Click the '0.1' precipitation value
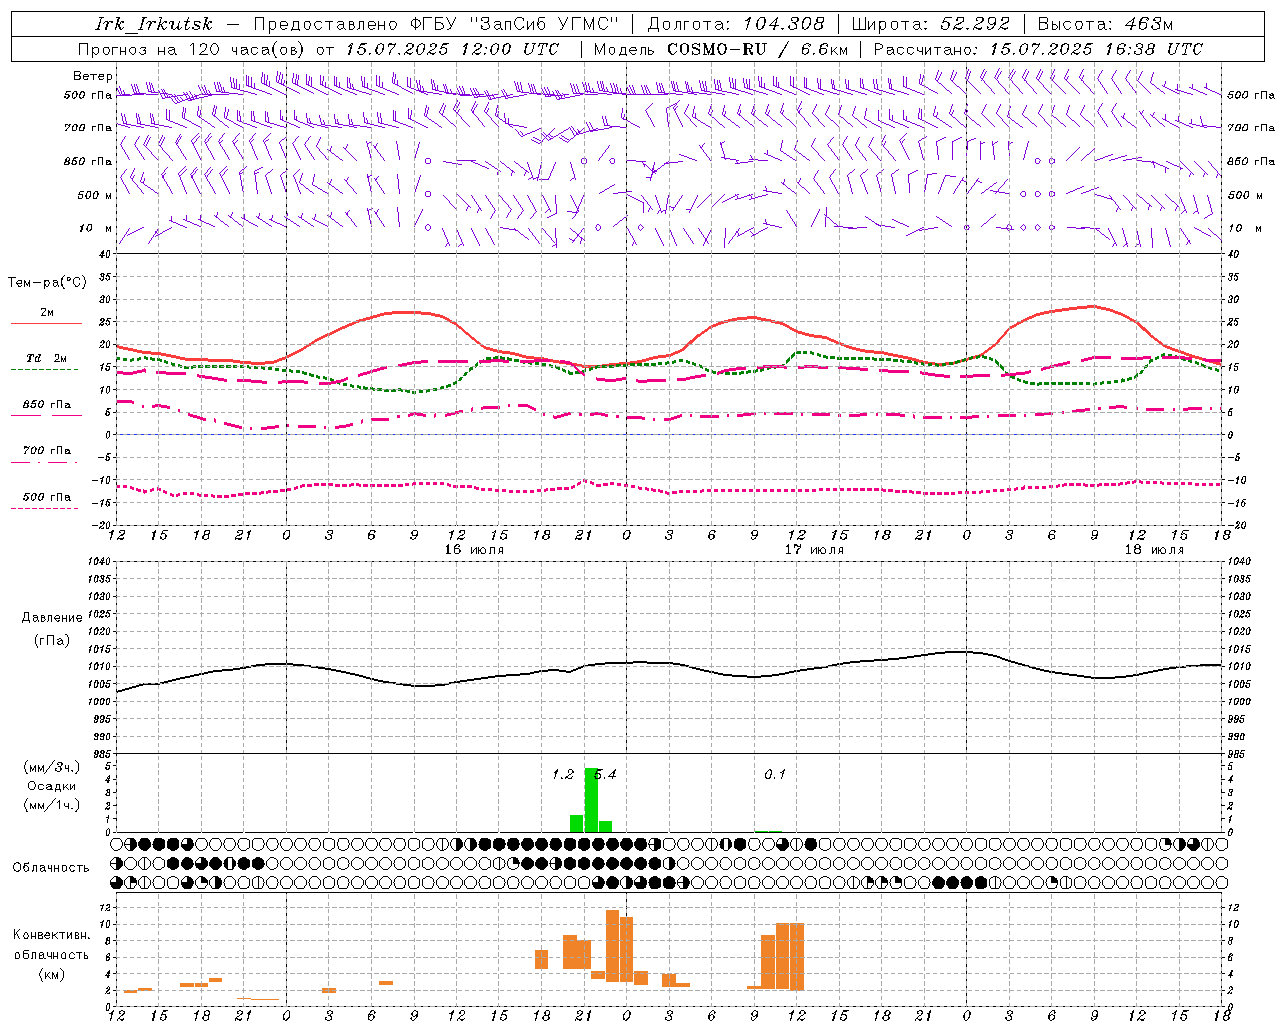 [x=775, y=774]
